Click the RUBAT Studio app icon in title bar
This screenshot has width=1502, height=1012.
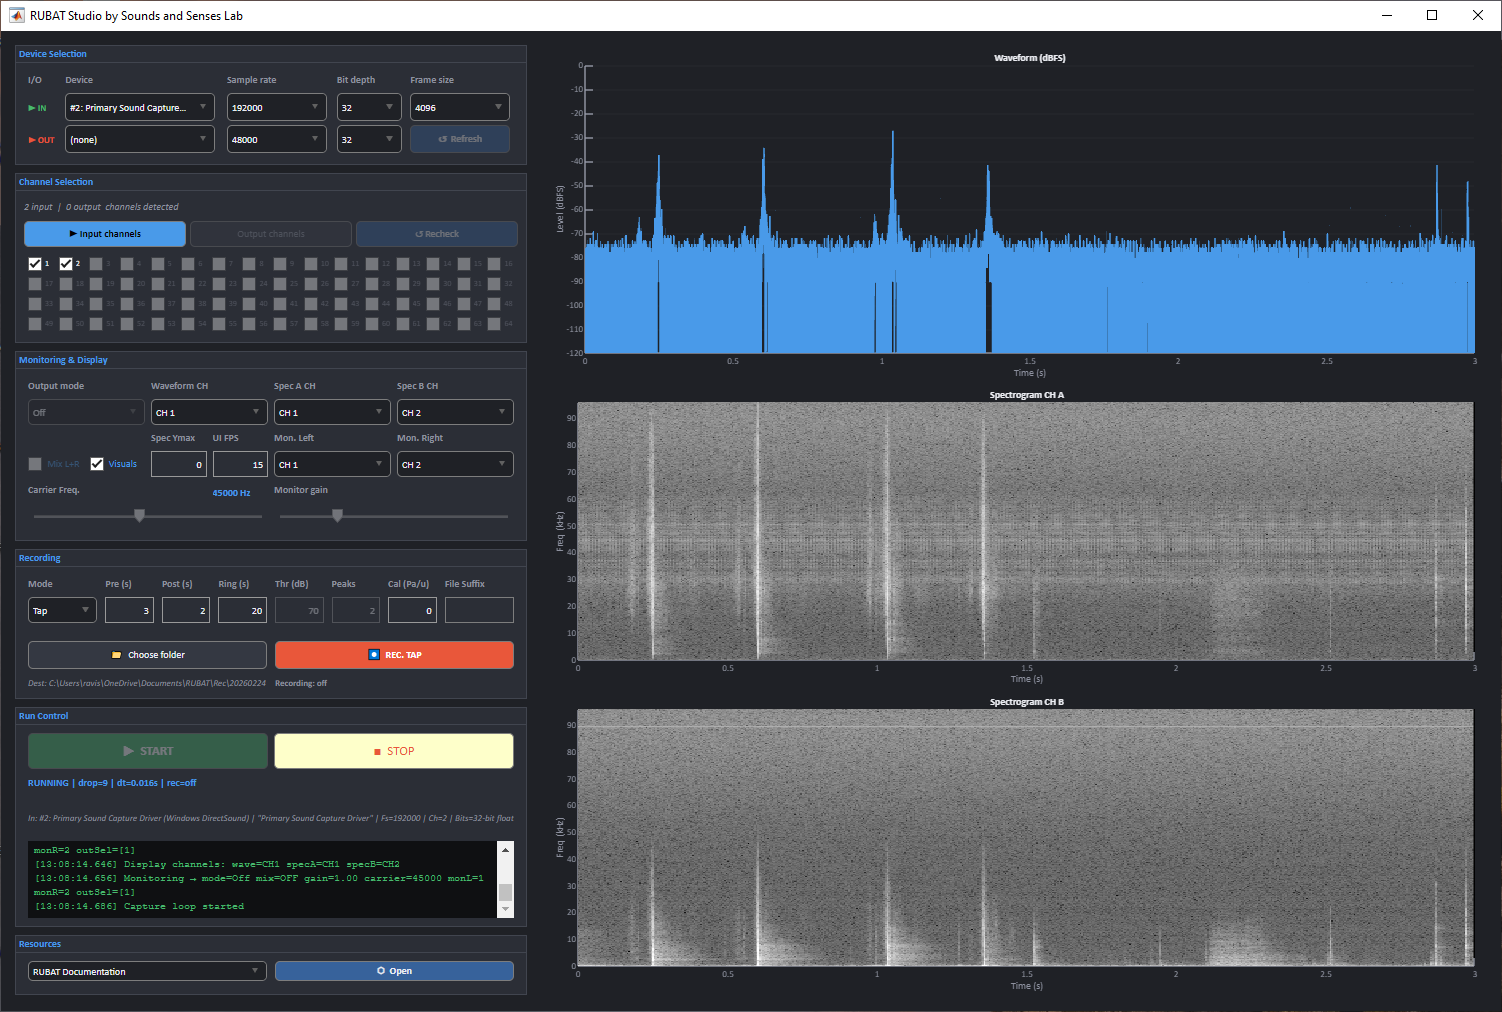(x=16, y=15)
